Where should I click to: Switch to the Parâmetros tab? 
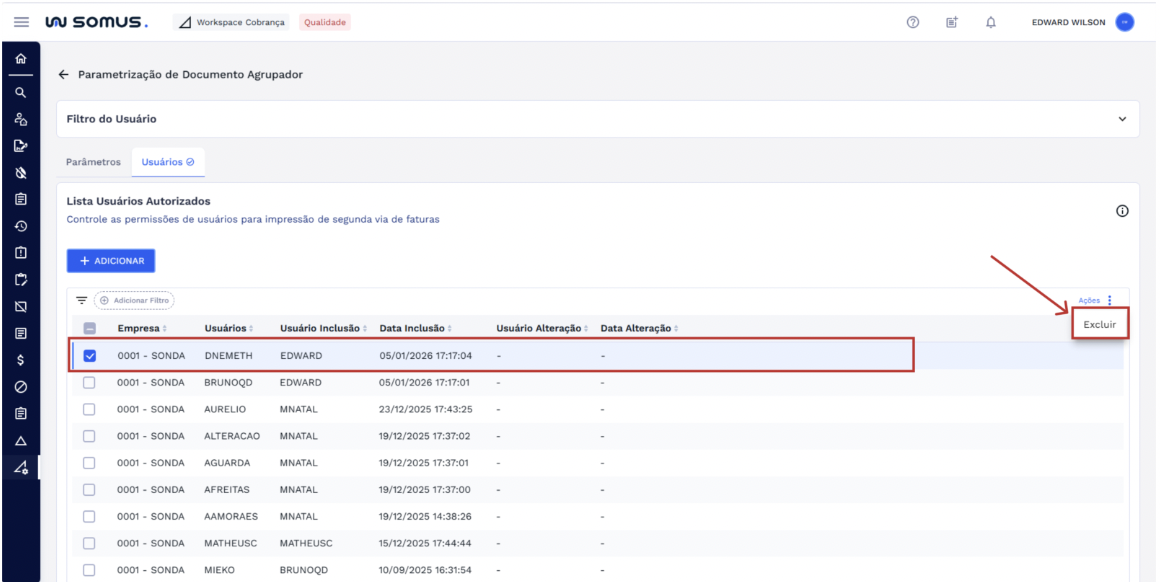click(x=93, y=162)
